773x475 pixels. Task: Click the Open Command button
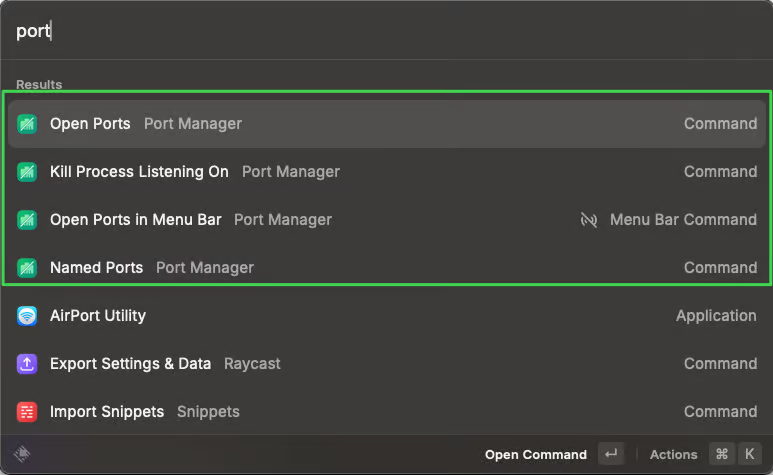tap(555, 454)
